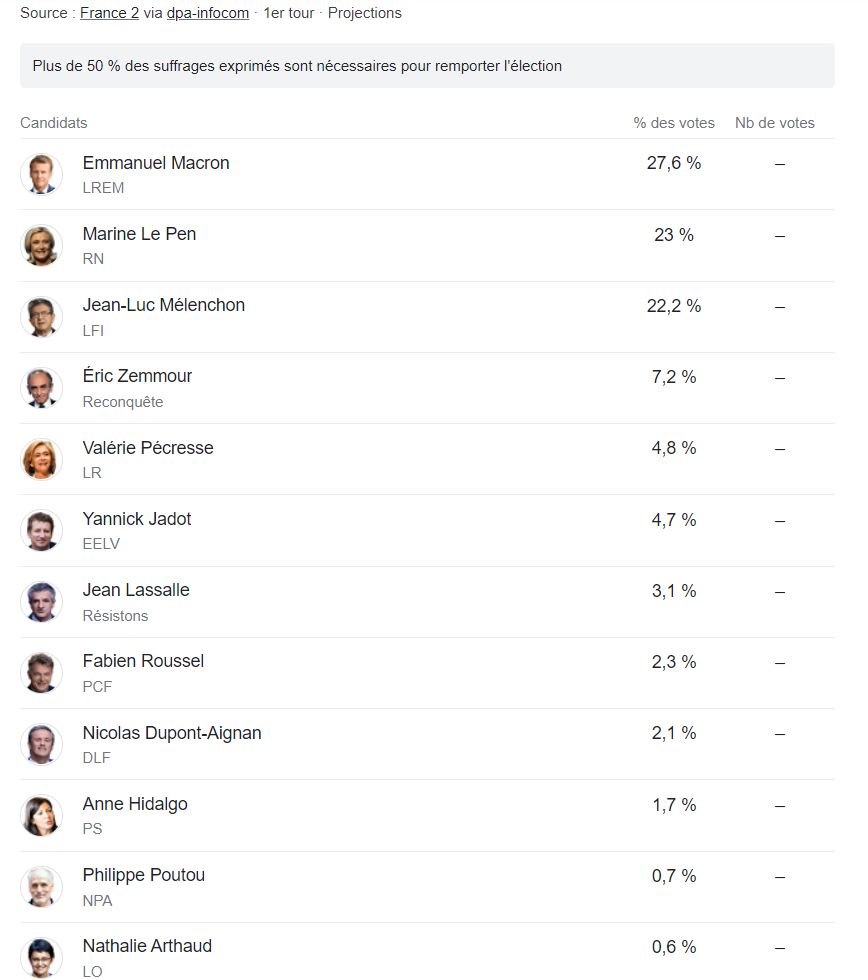868x980 pixels.
Task: Click Marine Le Pen's portrait photo
Action: [x=41, y=246]
